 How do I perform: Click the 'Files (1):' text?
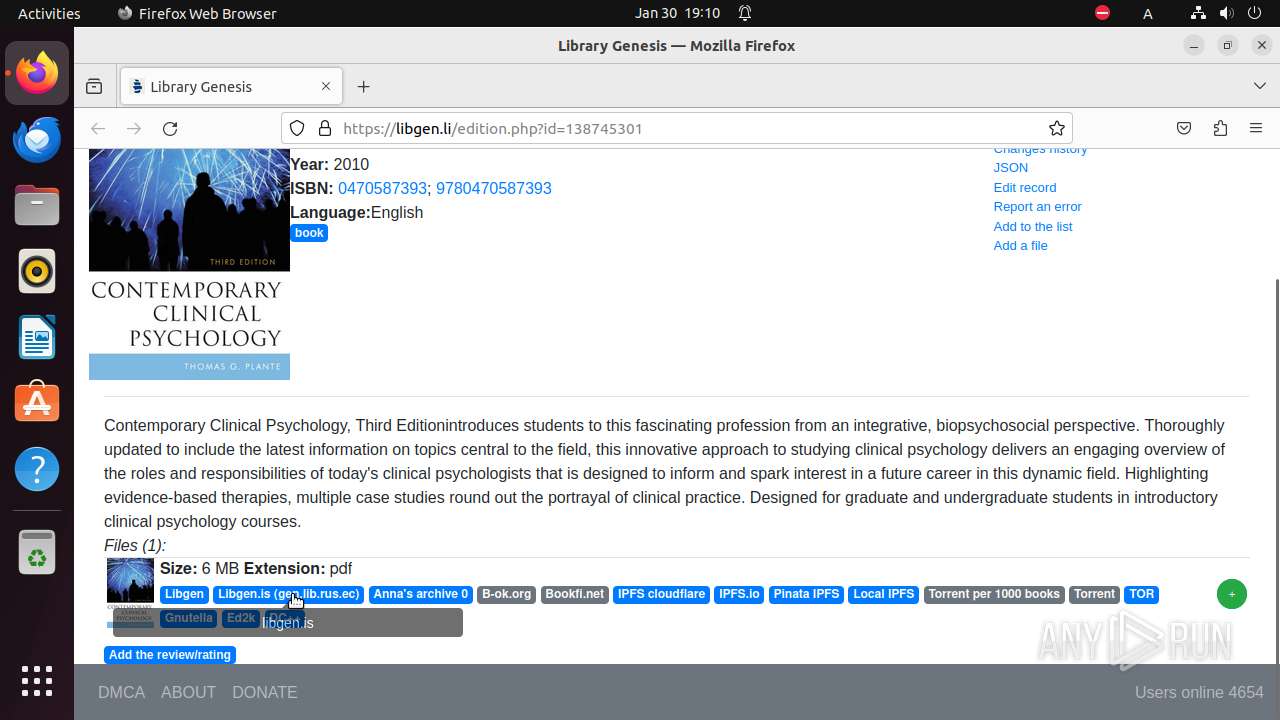pyautogui.click(x=135, y=545)
